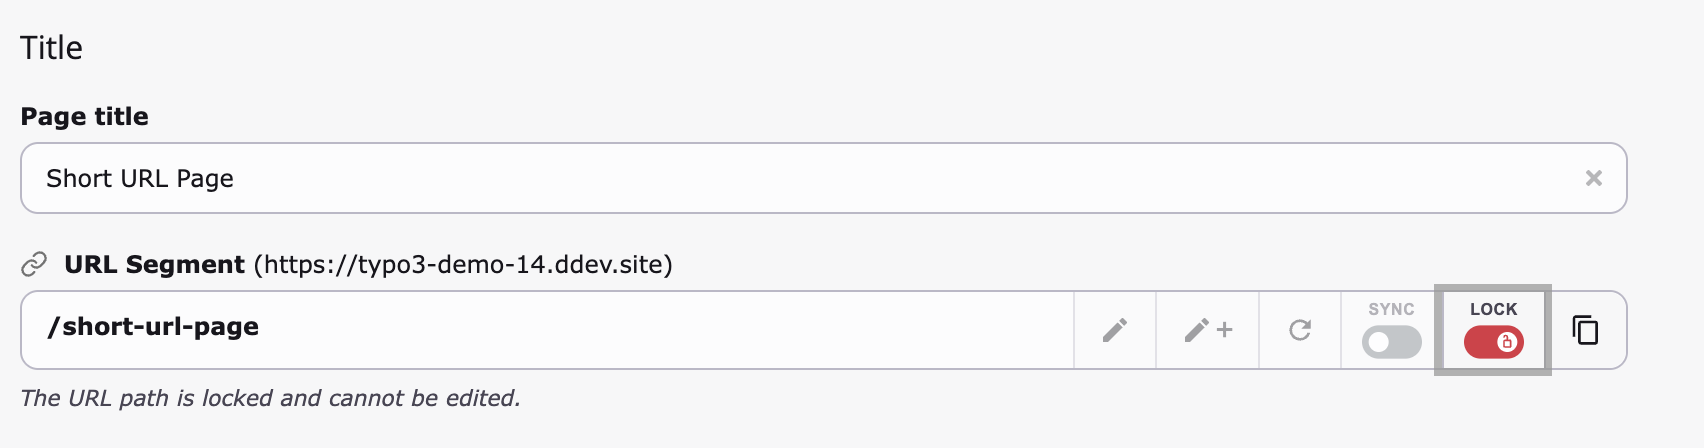
Task: Select the "Title" section heading
Action: (x=51, y=48)
